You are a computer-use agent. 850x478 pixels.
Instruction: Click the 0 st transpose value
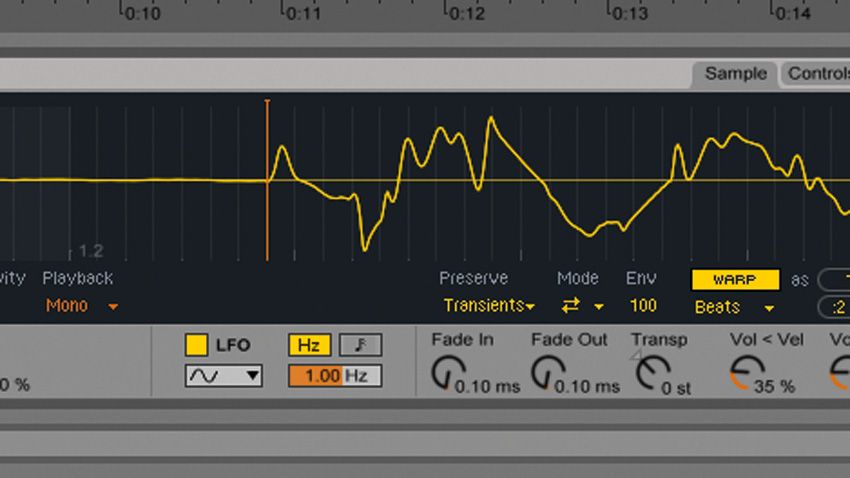point(675,388)
